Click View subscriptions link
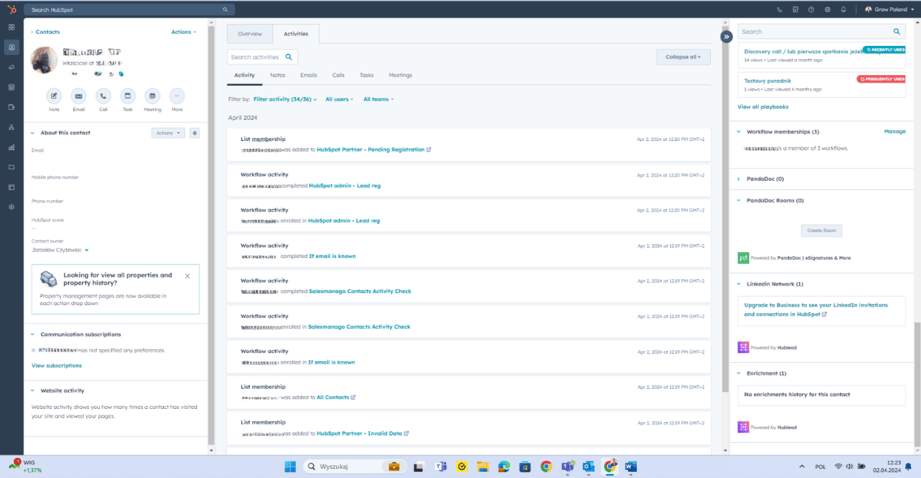This screenshot has height=478, width=921. pos(56,365)
